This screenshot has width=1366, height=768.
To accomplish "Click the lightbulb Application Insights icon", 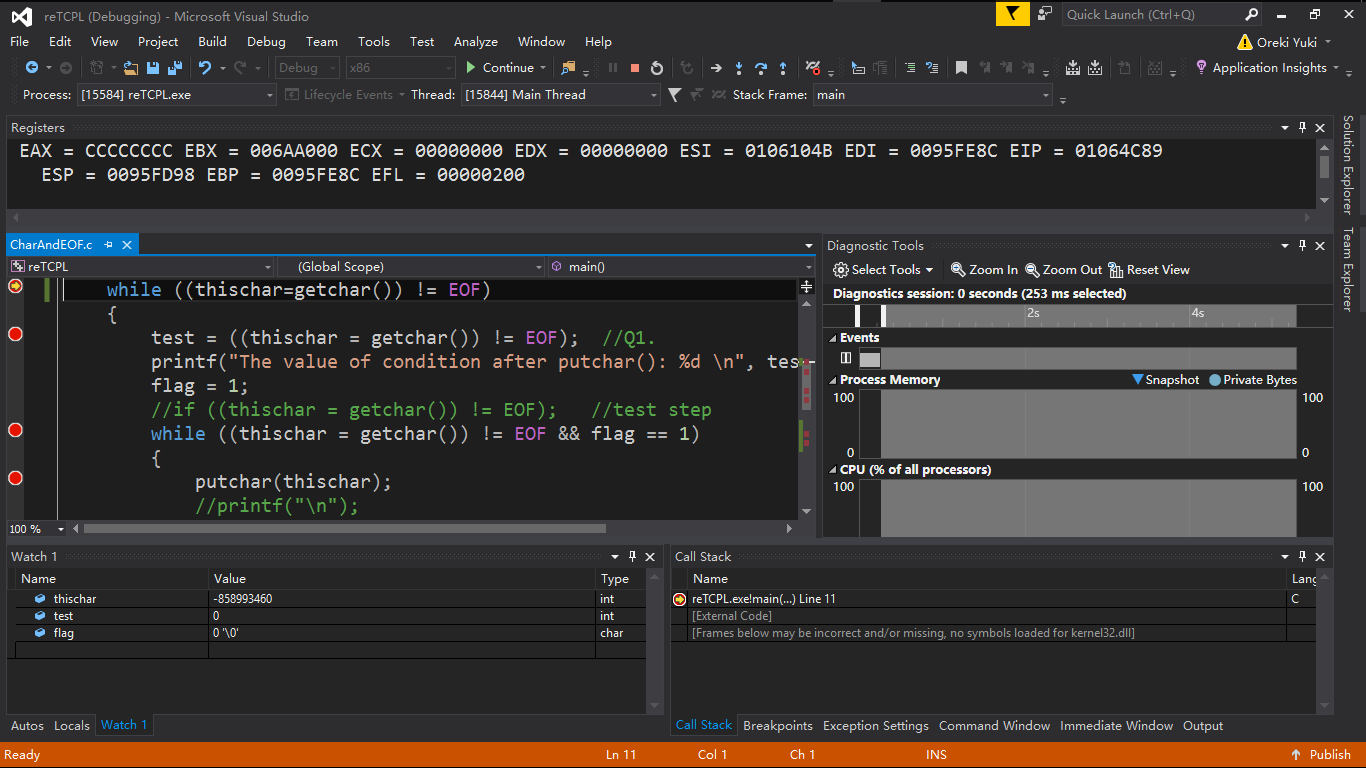I will pos(1201,67).
